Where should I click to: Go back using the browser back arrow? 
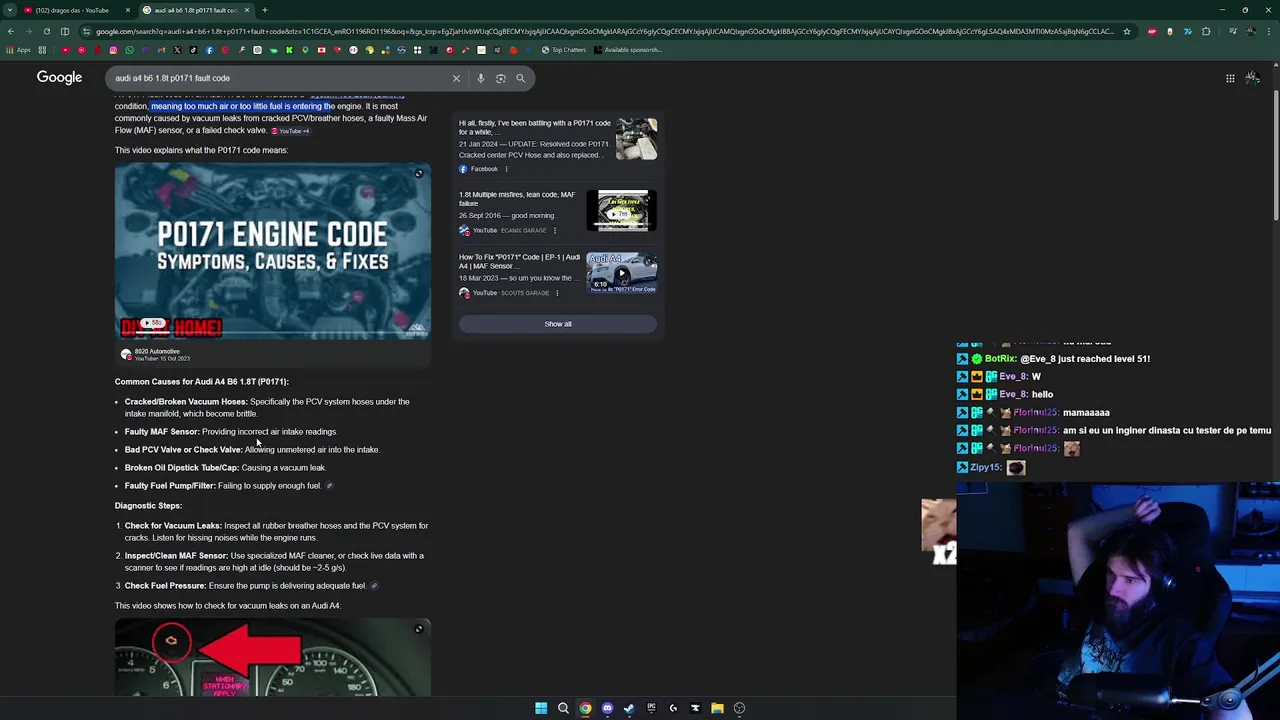tap(10, 31)
